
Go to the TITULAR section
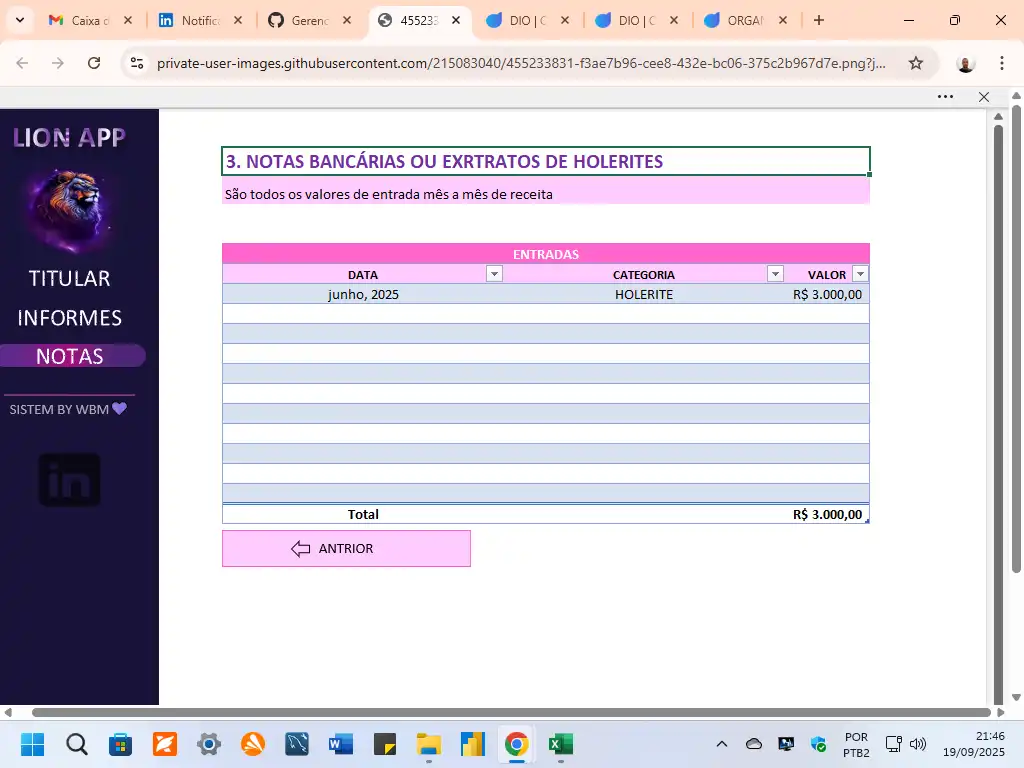click(69, 278)
